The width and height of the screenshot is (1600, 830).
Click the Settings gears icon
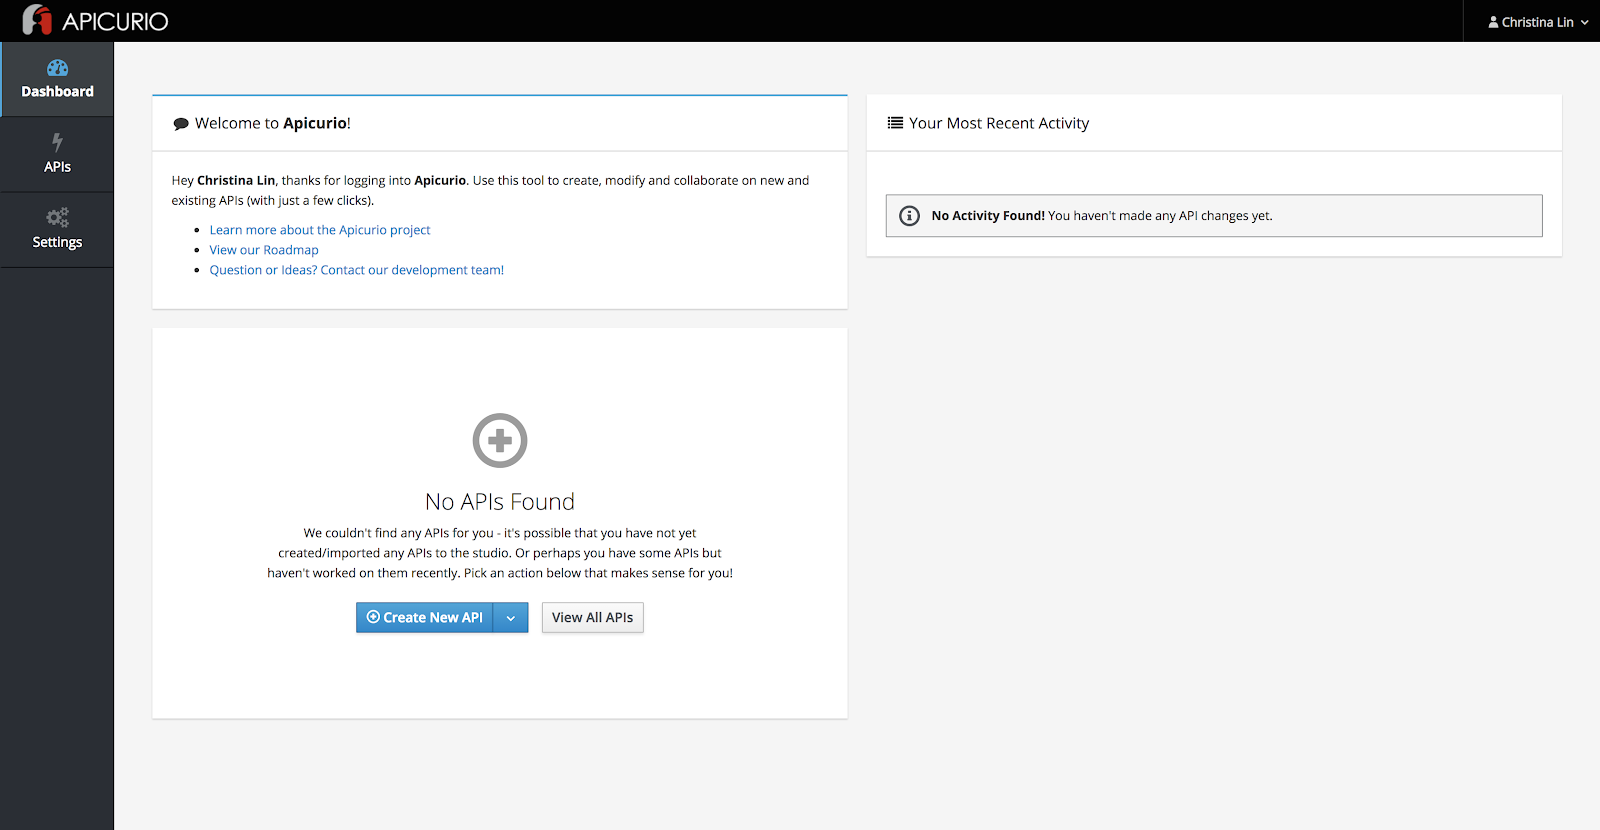[57, 217]
